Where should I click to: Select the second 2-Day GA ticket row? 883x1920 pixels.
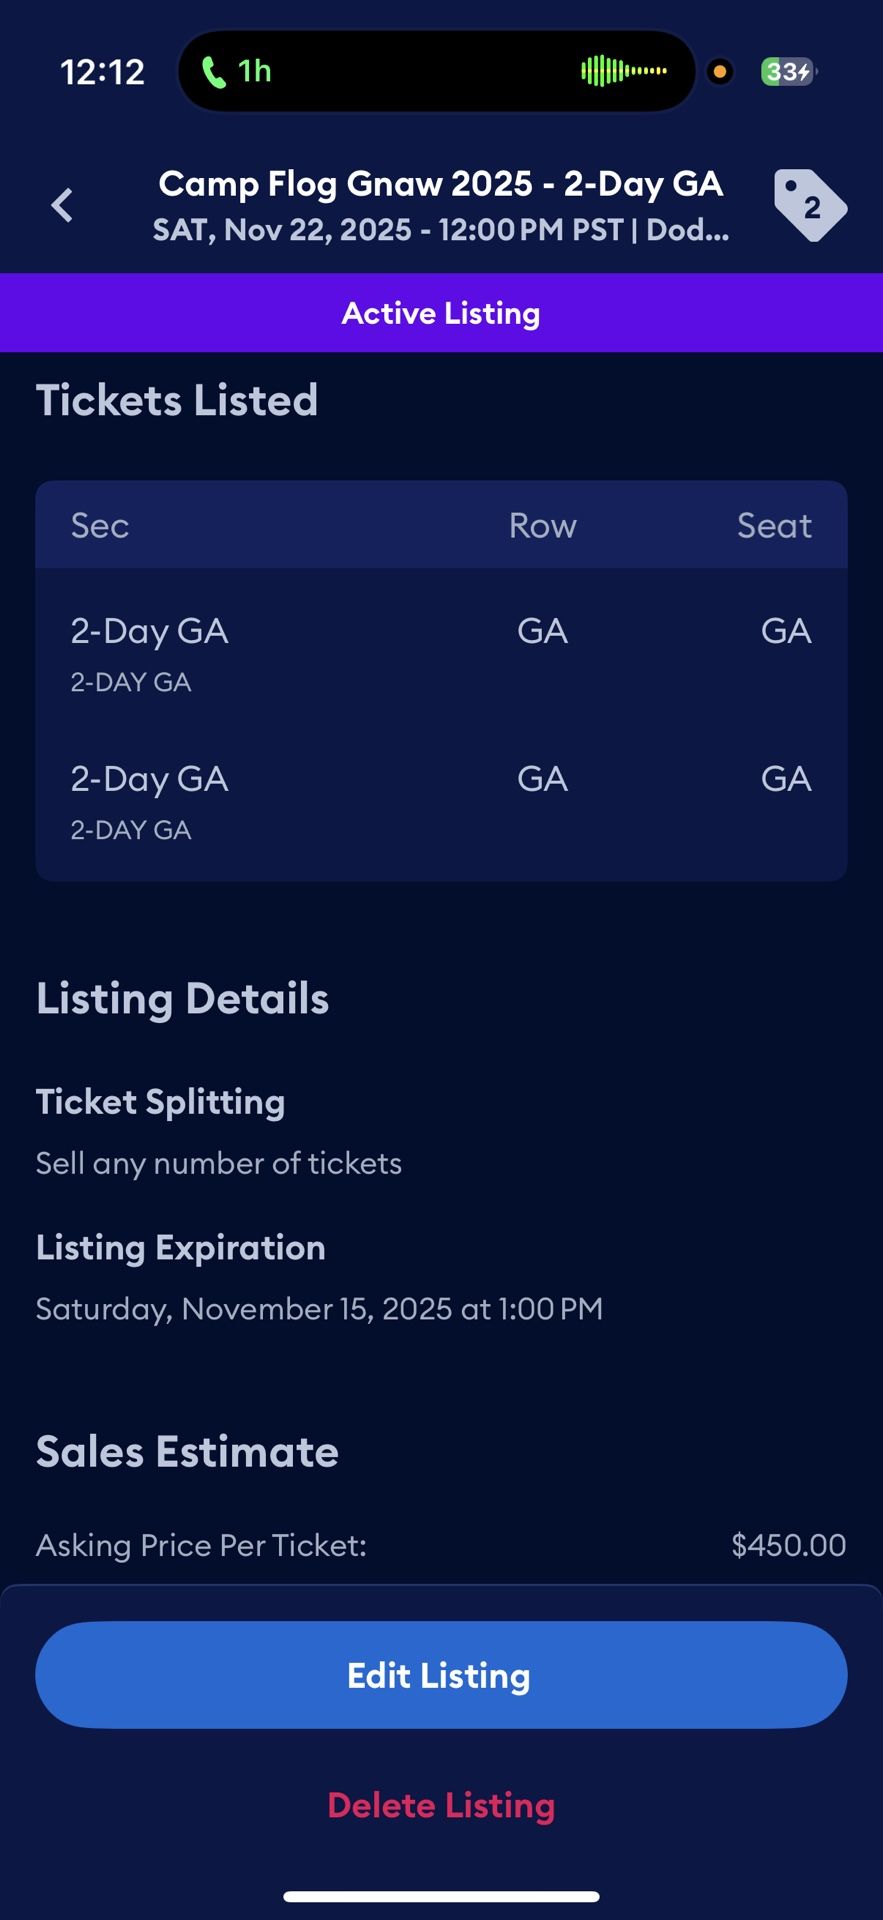[441, 802]
